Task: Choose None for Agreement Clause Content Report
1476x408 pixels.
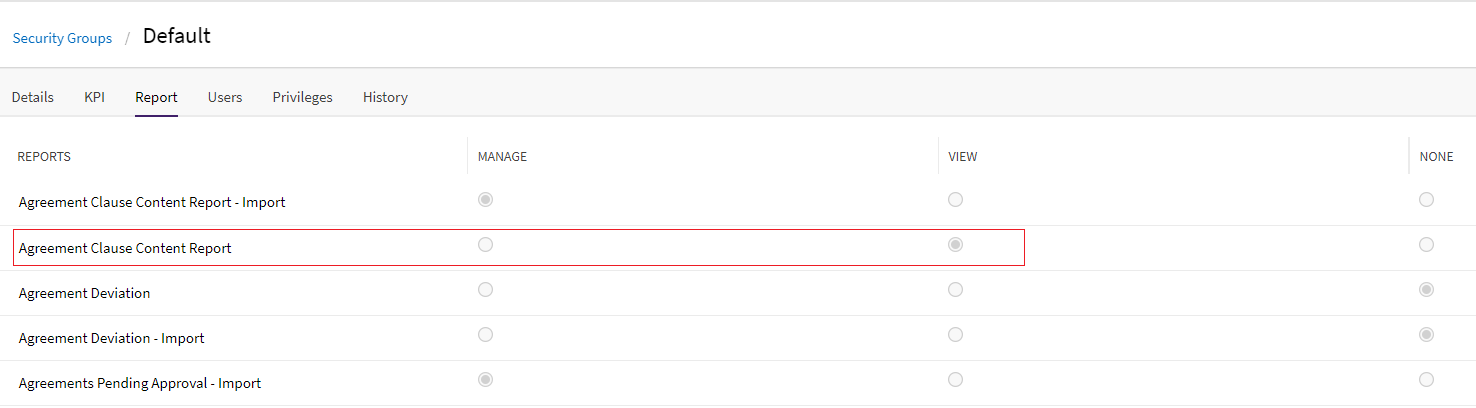Action: 1426,245
